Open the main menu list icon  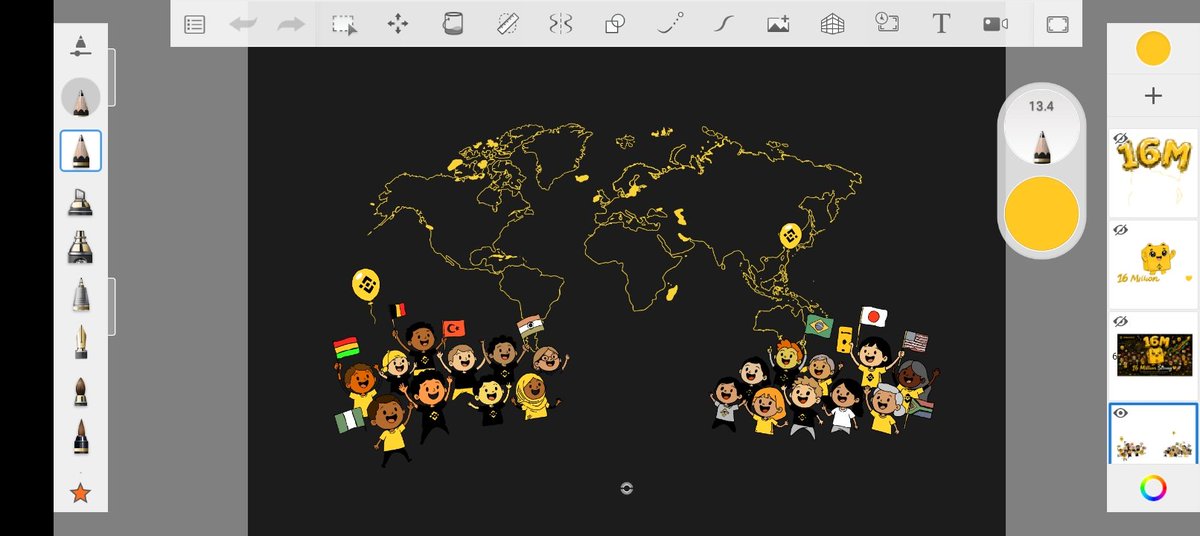coord(195,24)
